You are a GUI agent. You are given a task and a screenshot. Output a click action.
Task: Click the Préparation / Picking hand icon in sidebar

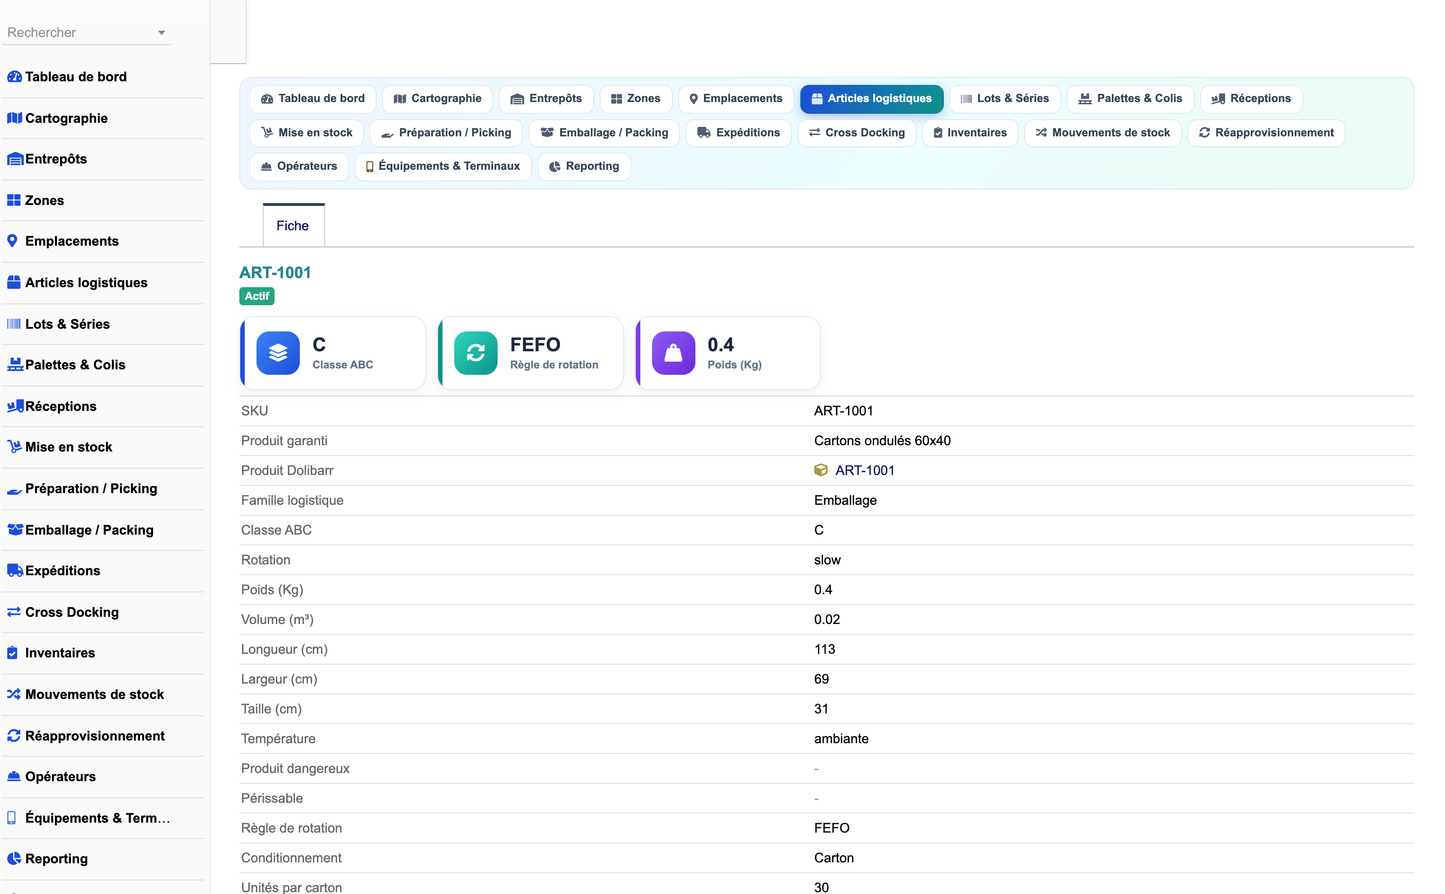[x=15, y=489]
